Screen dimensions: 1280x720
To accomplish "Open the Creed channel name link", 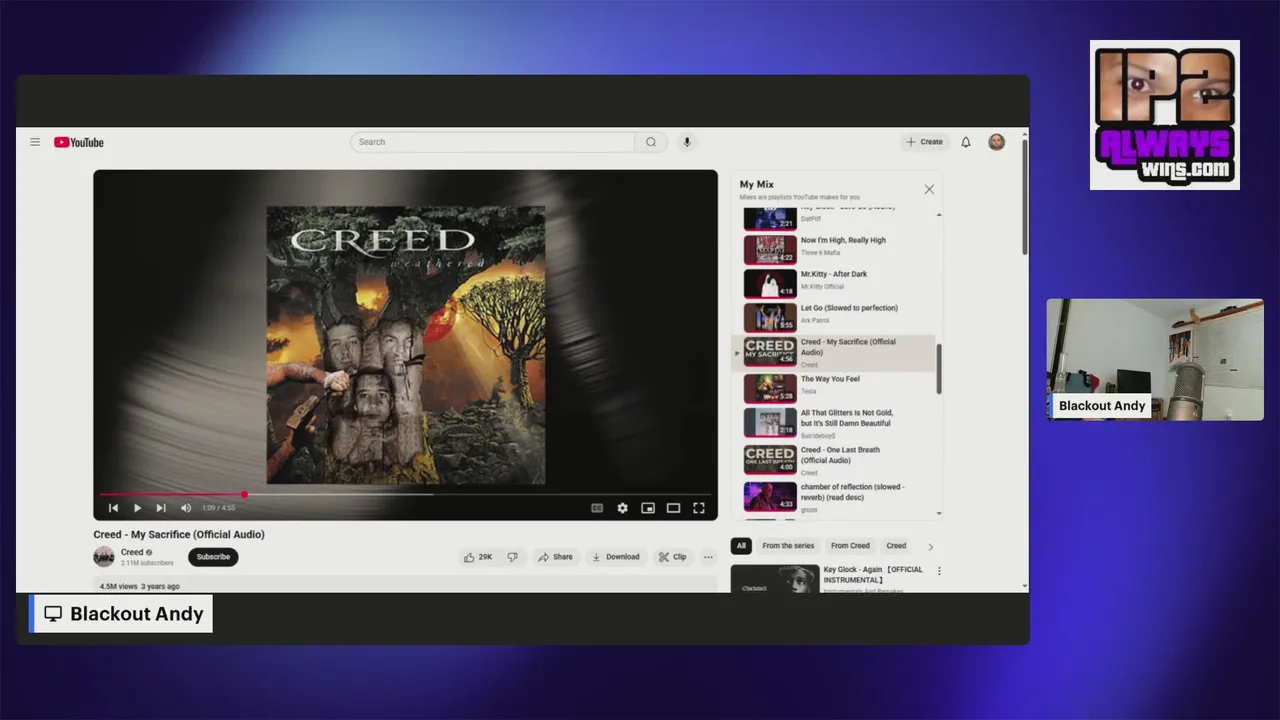I will point(132,552).
